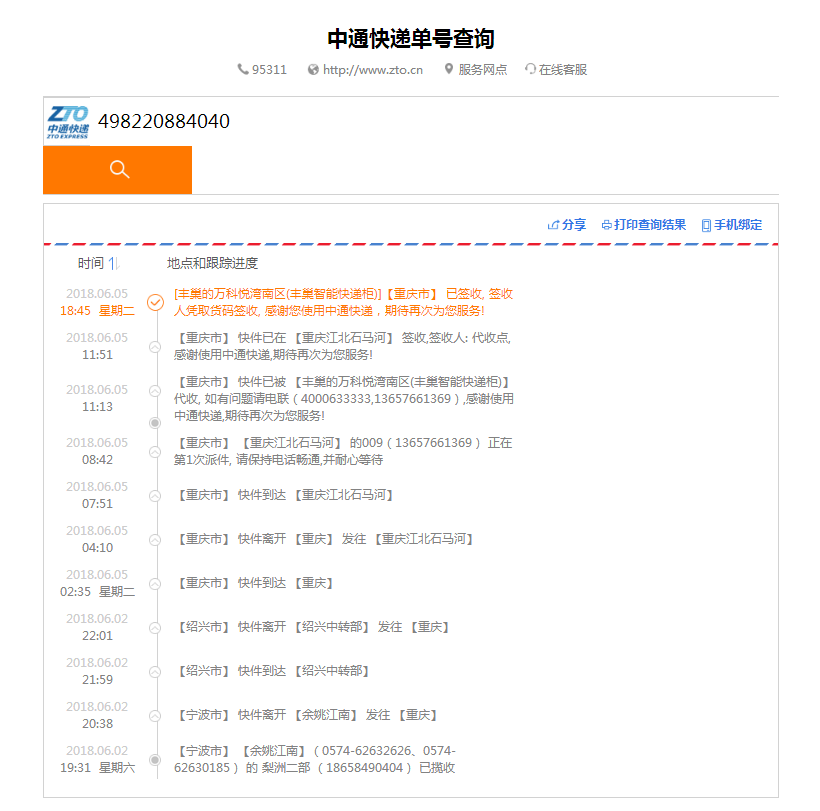This screenshot has height=811, width=820.
Task: Click timeline marker for 20:38 entry
Action: (155, 715)
